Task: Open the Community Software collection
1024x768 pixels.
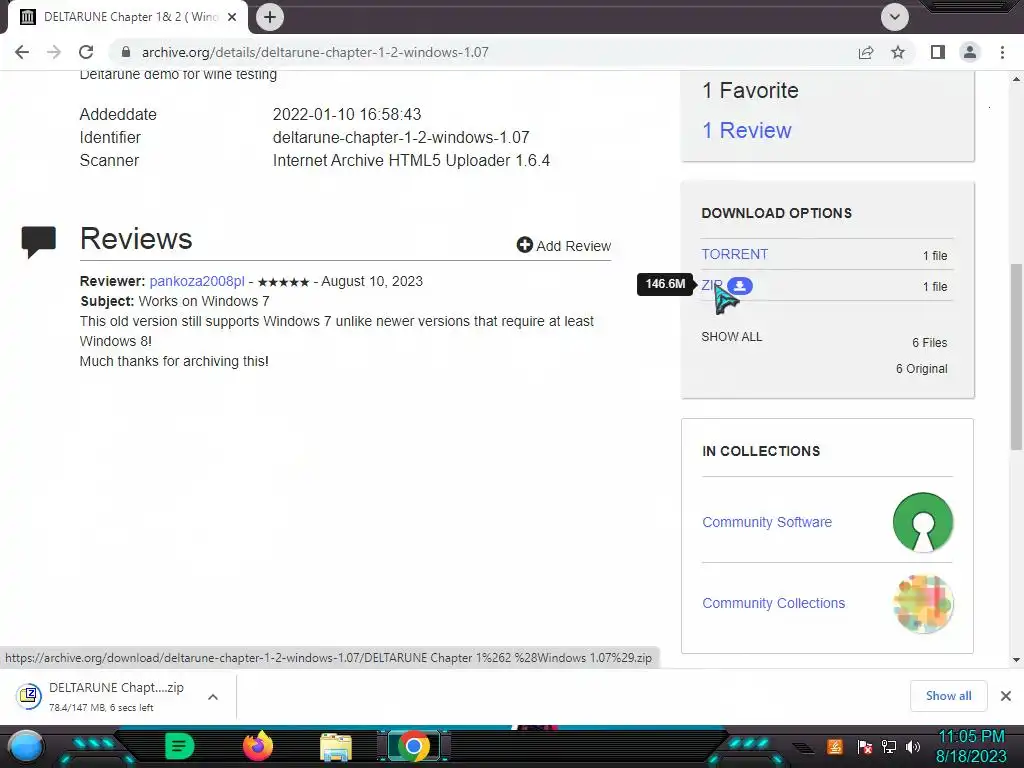Action: click(x=767, y=522)
